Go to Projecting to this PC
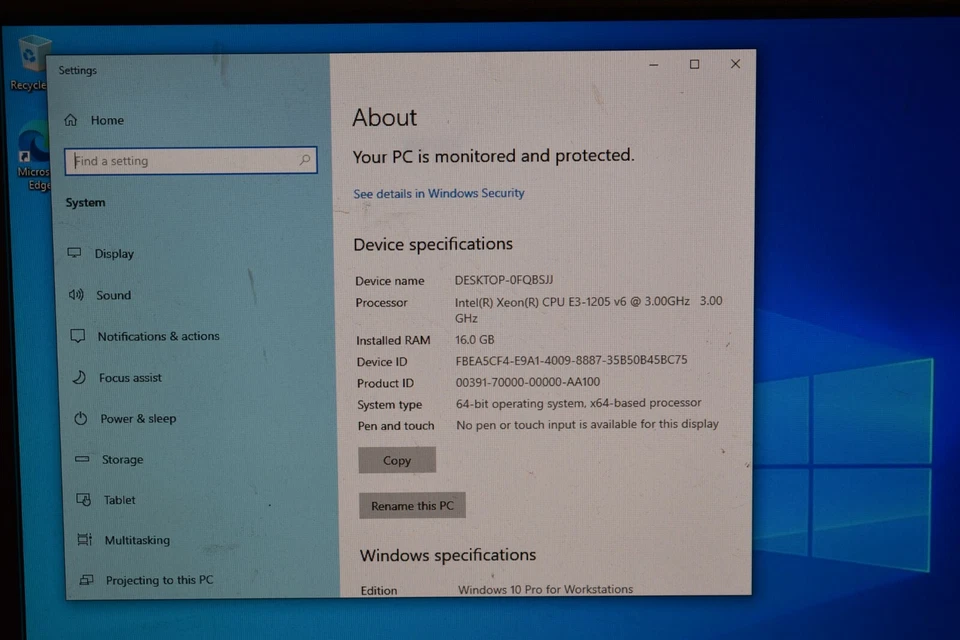 pos(159,580)
